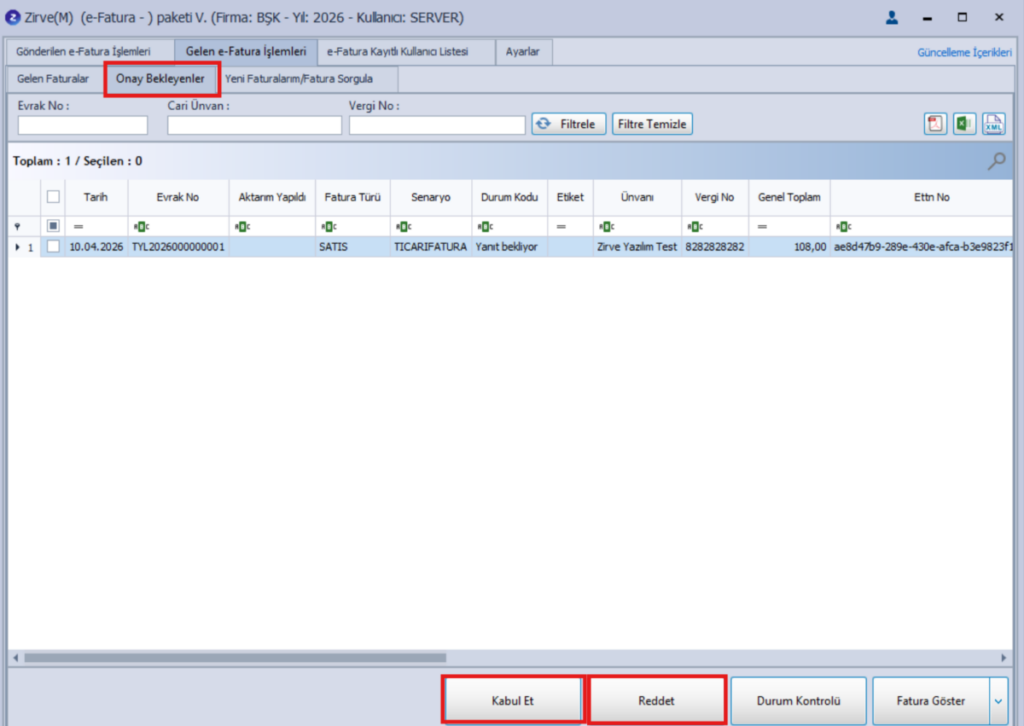Viewport: 1024px width, 726px height.
Task: Open Evrak No column filter operator icon
Action: tap(141, 227)
